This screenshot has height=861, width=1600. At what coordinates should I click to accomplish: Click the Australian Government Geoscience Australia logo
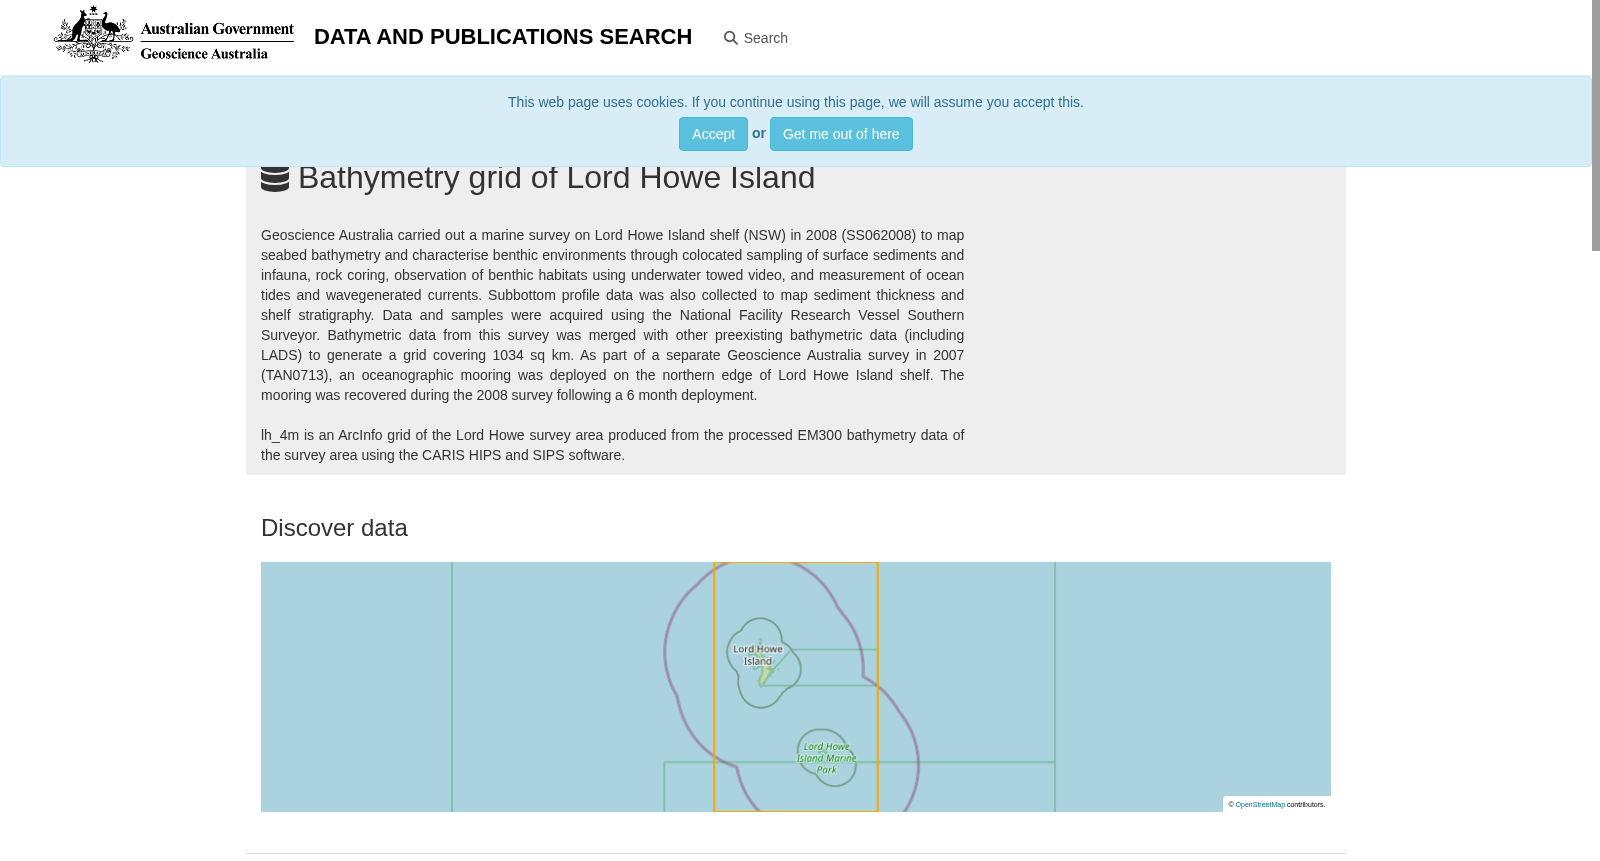174,35
